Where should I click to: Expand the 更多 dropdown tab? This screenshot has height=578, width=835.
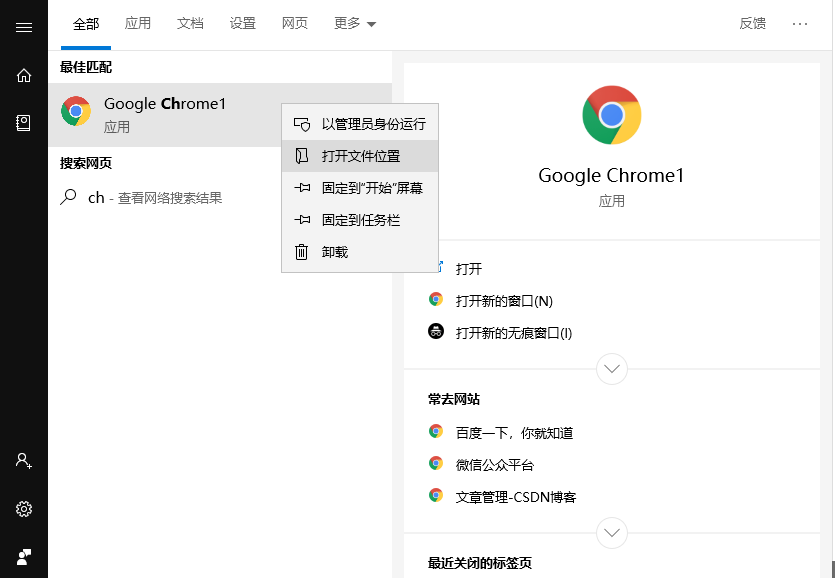[355, 23]
